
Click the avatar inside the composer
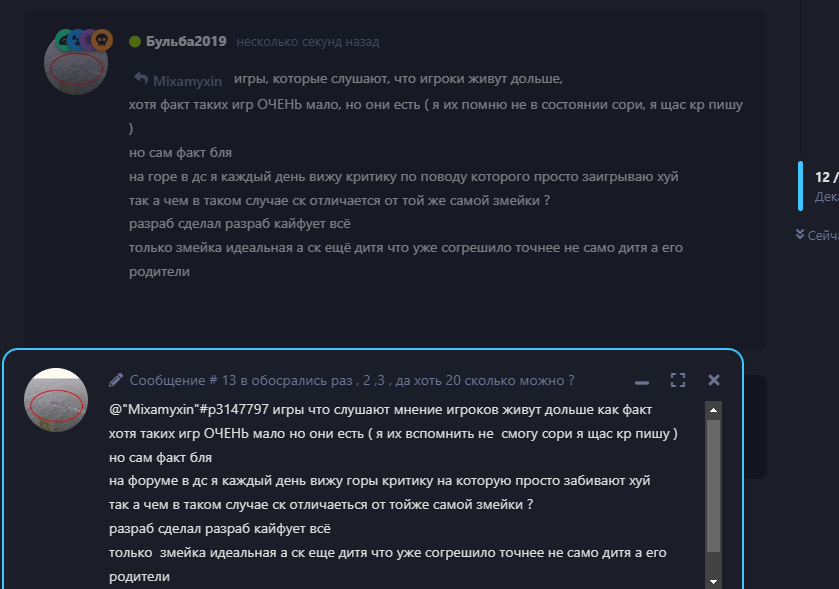tap(56, 400)
